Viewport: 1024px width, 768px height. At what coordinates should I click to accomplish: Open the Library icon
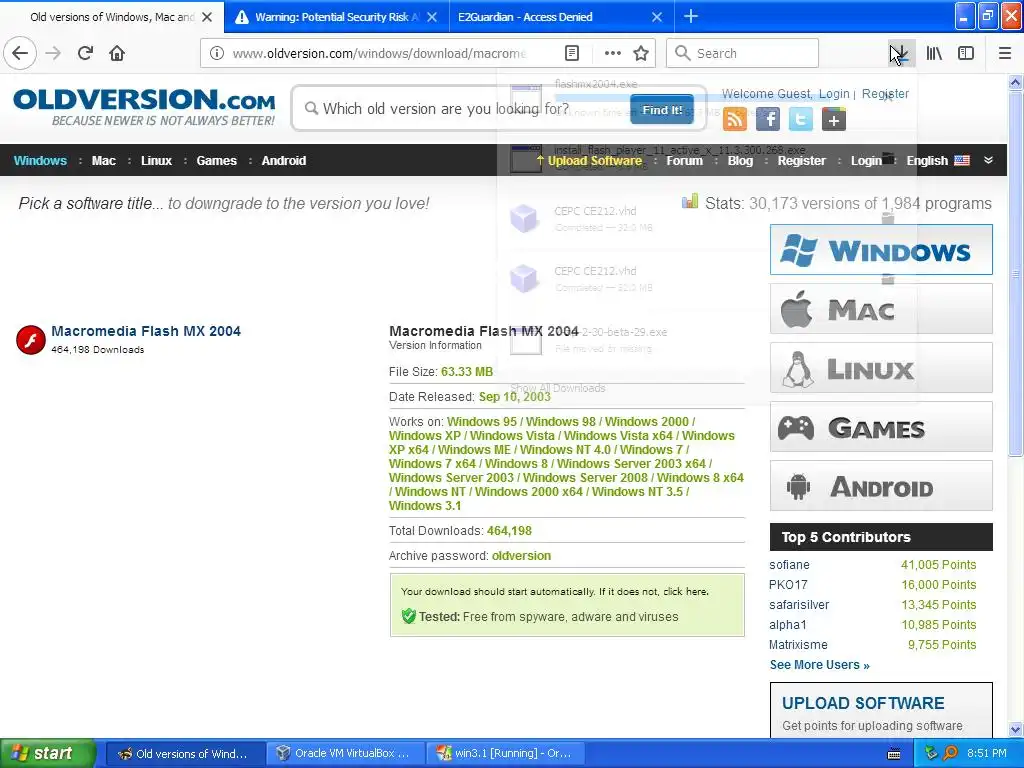point(934,53)
